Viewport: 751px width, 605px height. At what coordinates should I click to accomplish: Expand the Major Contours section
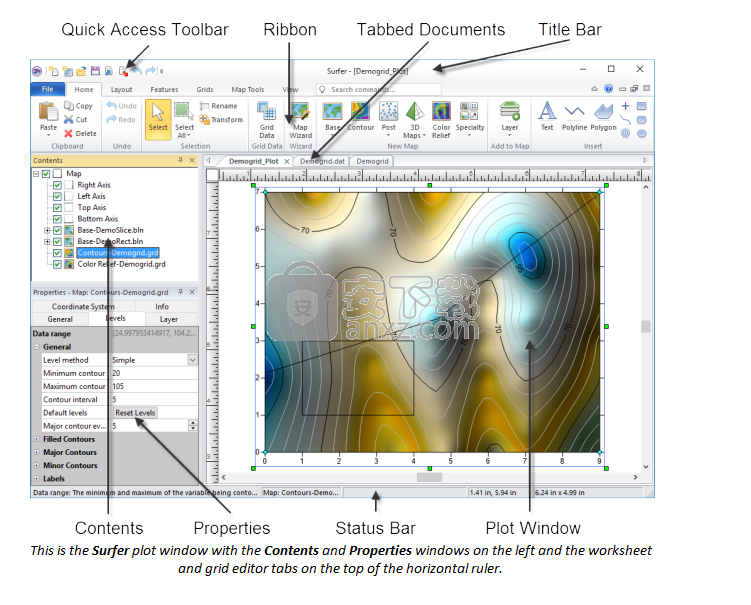pos(37,452)
